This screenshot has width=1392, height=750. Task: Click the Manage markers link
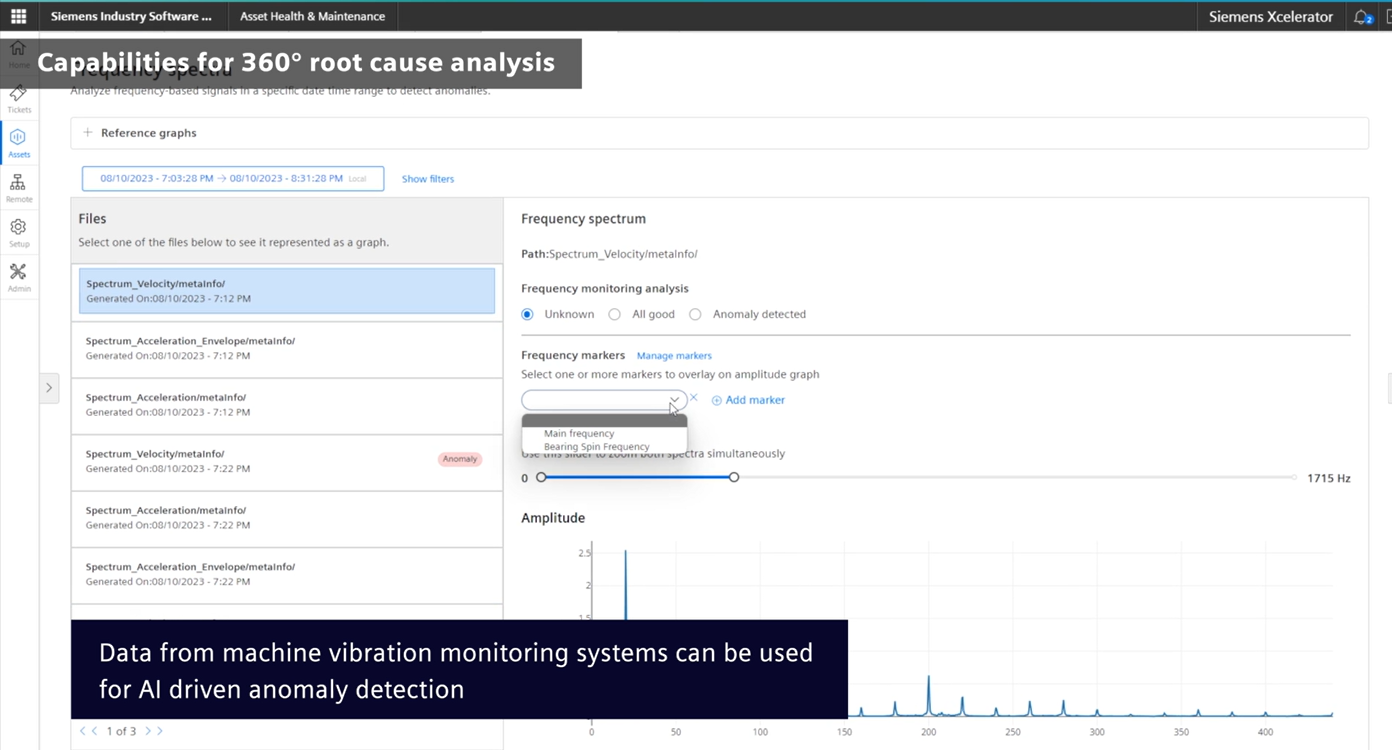(x=674, y=356)
